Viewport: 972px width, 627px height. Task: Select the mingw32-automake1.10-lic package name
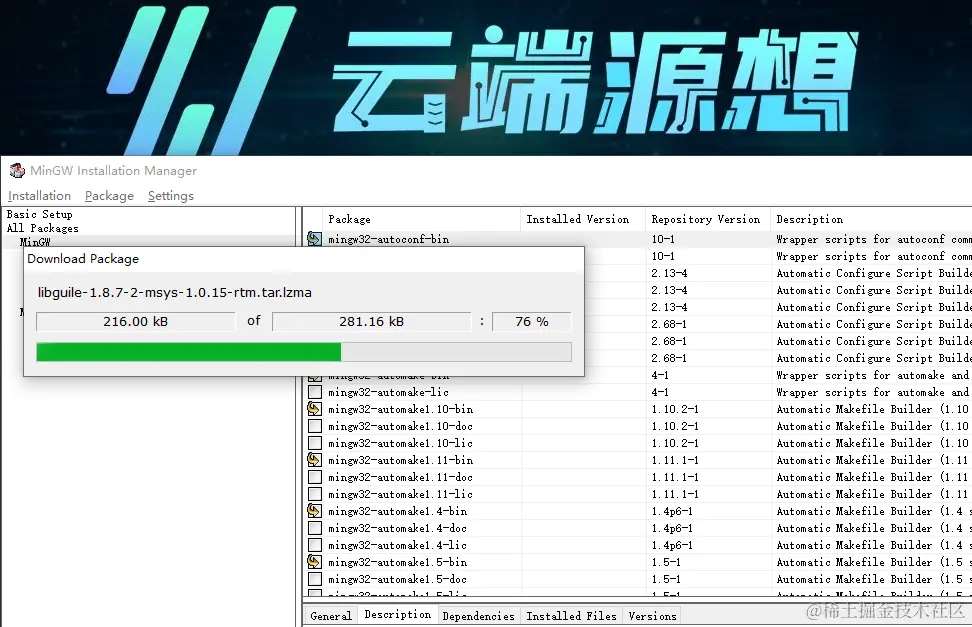[400, 443]
